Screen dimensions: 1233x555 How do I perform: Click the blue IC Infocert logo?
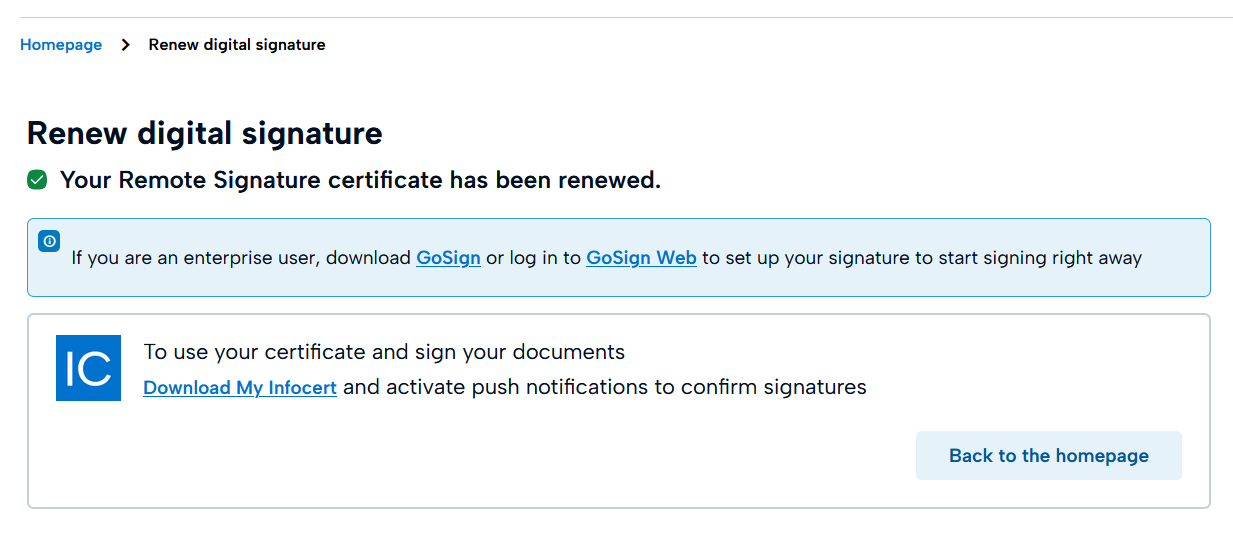[88, 368]
